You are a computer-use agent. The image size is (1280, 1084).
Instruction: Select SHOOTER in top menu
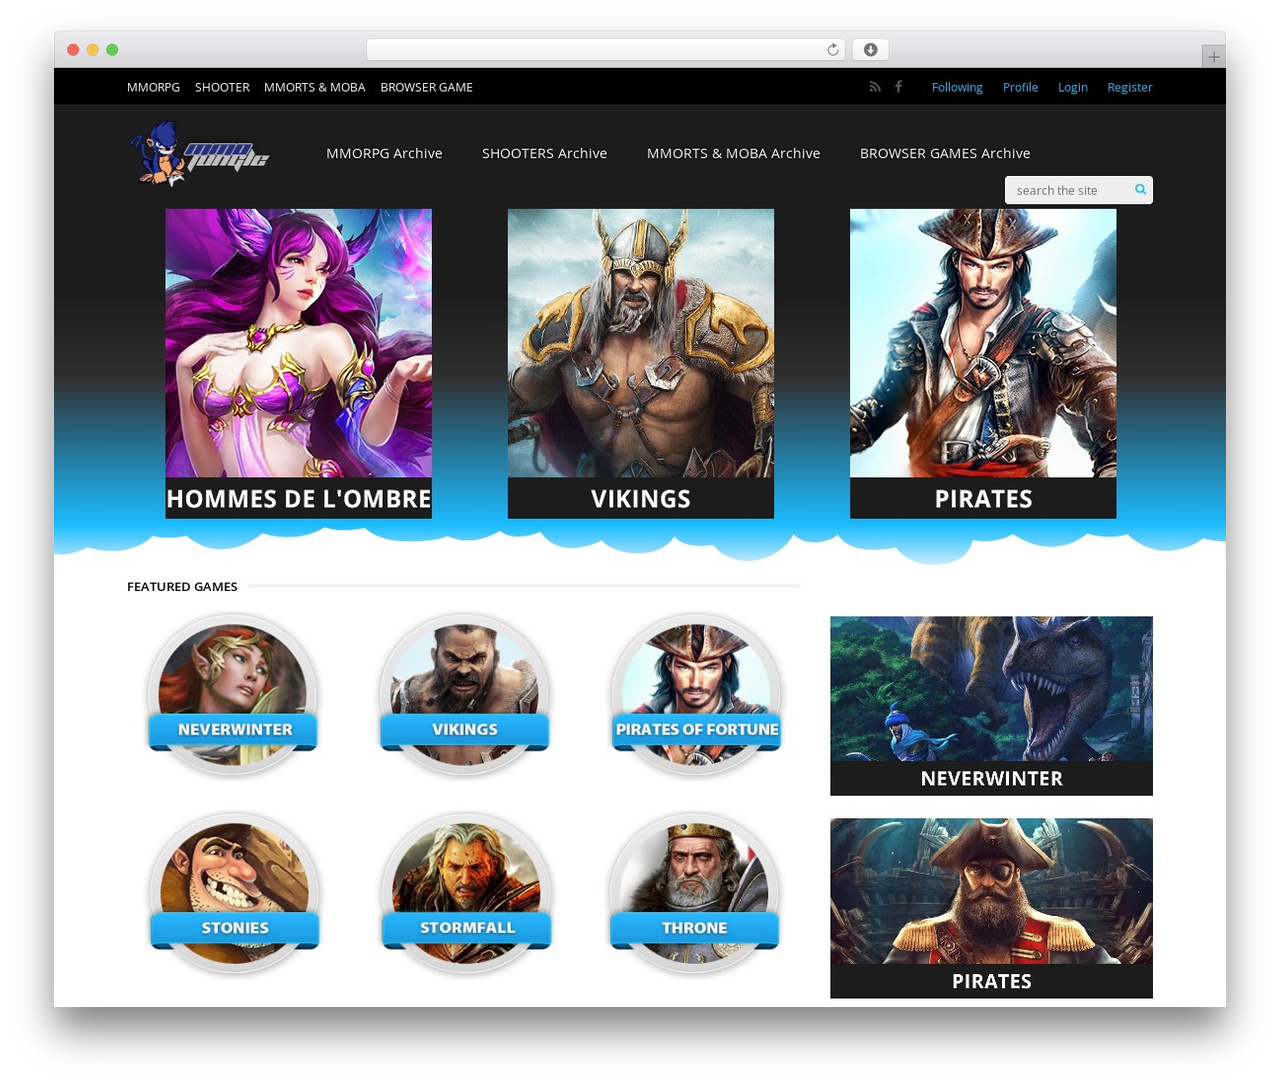(222, 87)
